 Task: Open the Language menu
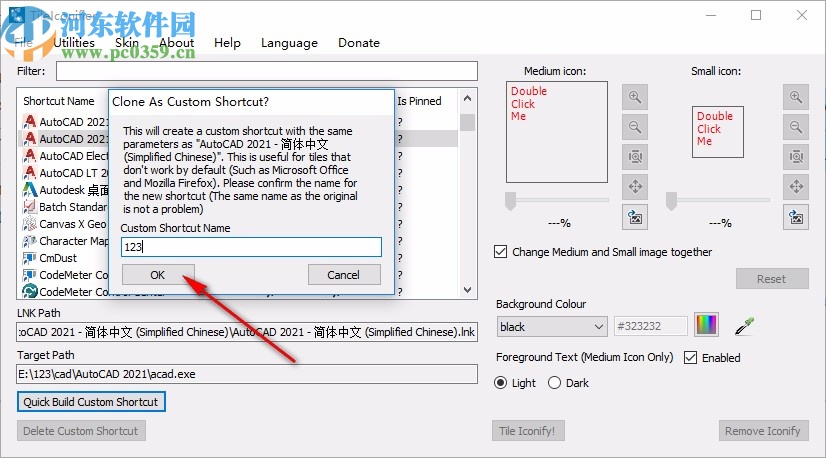289,43
